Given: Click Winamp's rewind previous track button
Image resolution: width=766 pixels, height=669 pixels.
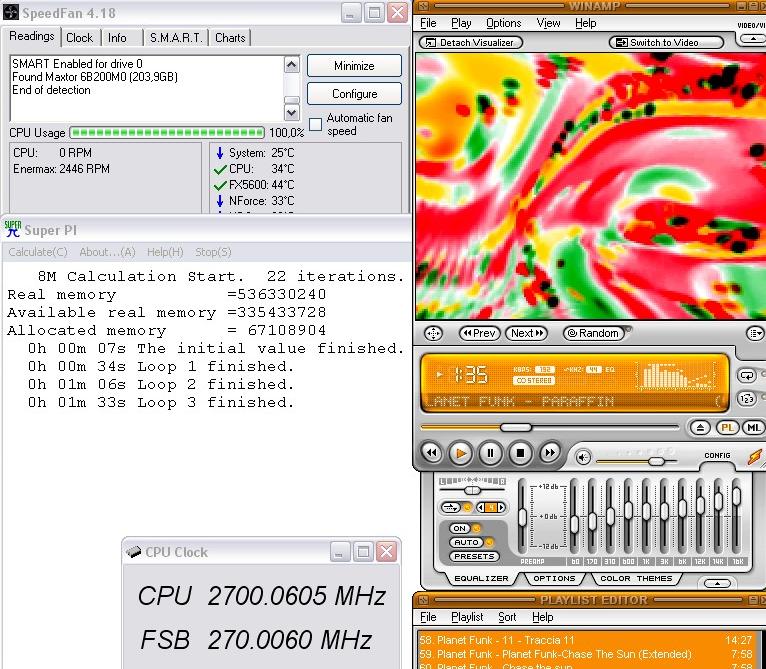Looking at the screenshot, I should coord(431,453).
